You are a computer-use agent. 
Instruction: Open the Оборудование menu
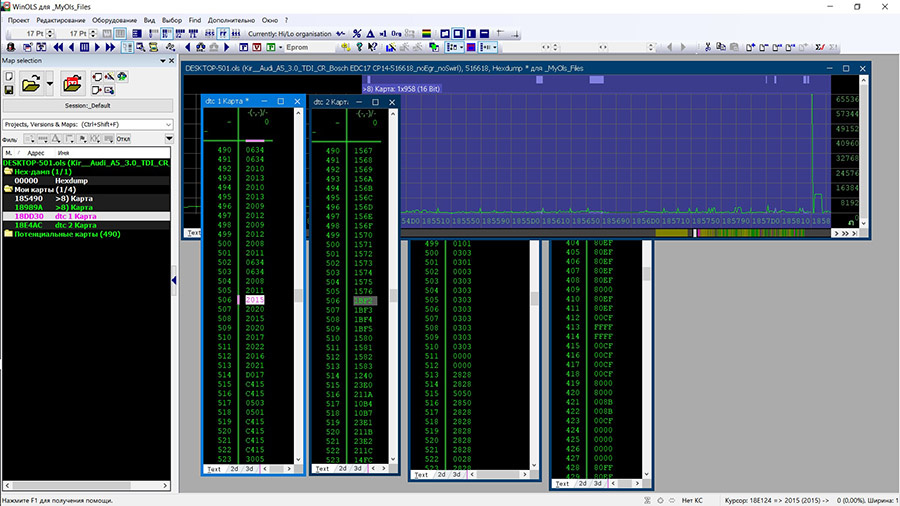click(114, 20)
